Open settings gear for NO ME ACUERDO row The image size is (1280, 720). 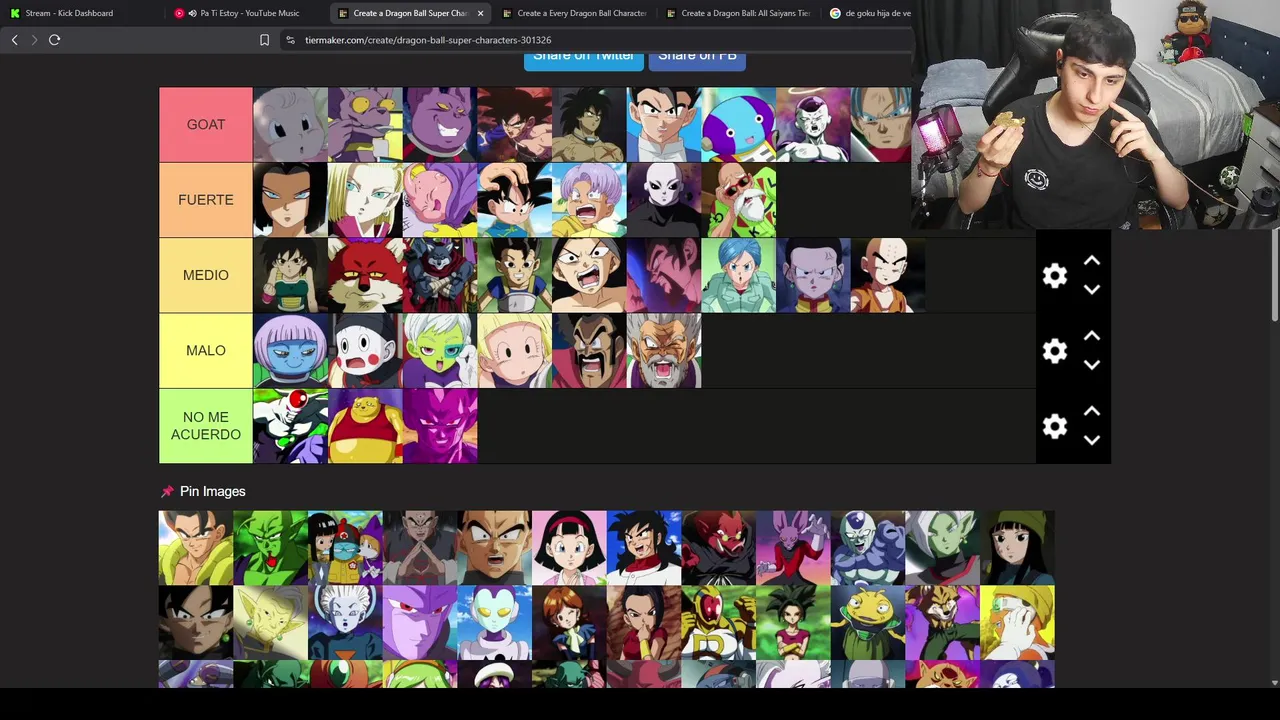pyautogui.click(x=1055, y=427)
